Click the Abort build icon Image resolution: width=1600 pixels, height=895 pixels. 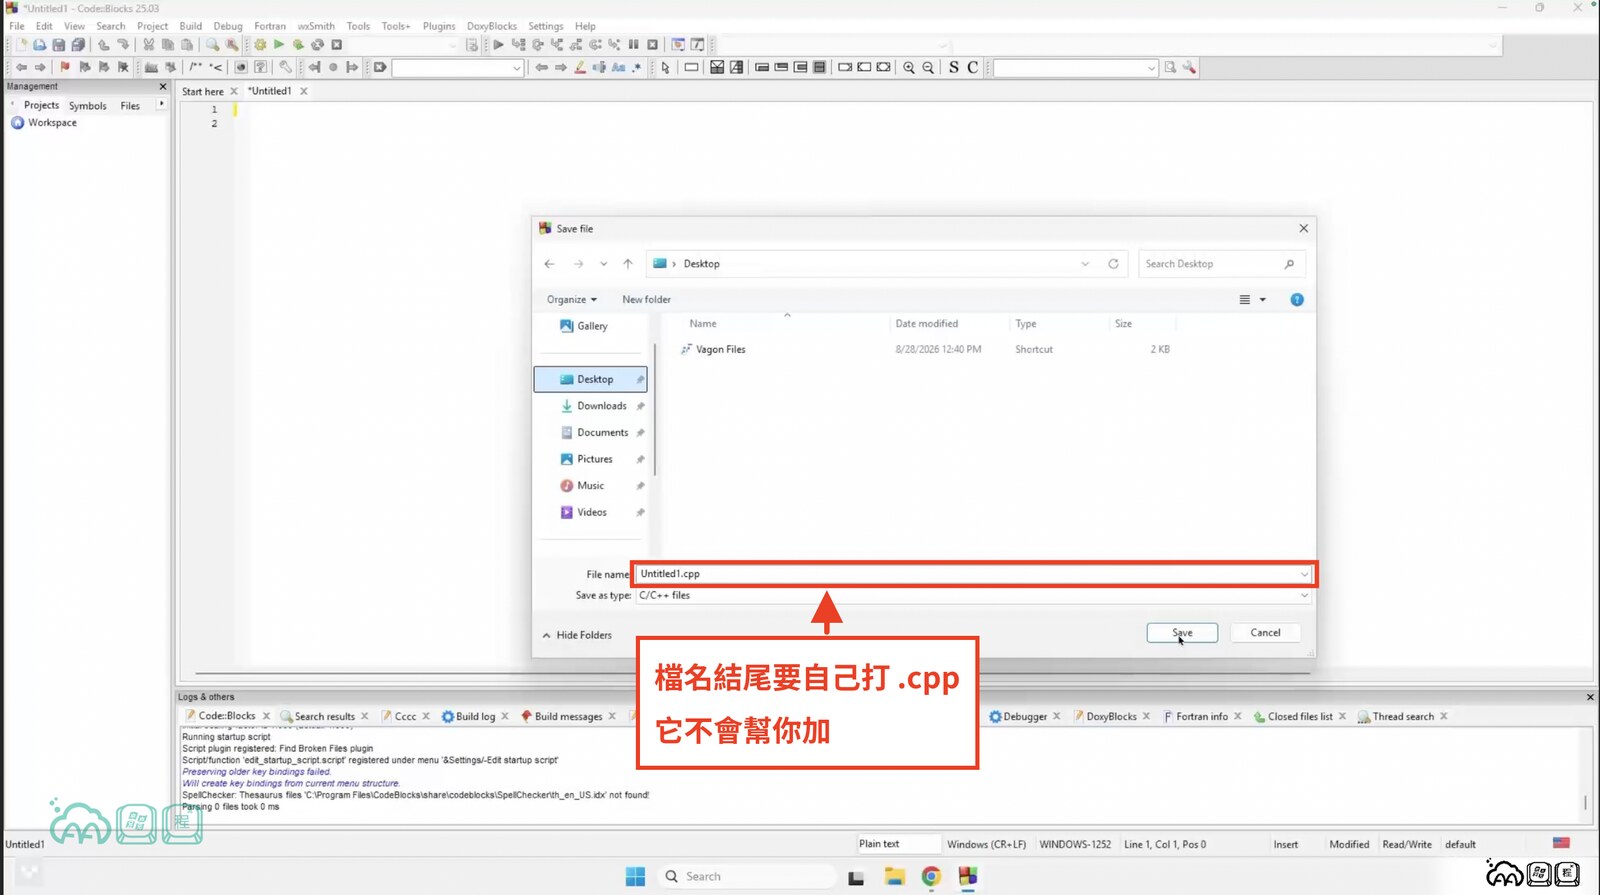337,45
